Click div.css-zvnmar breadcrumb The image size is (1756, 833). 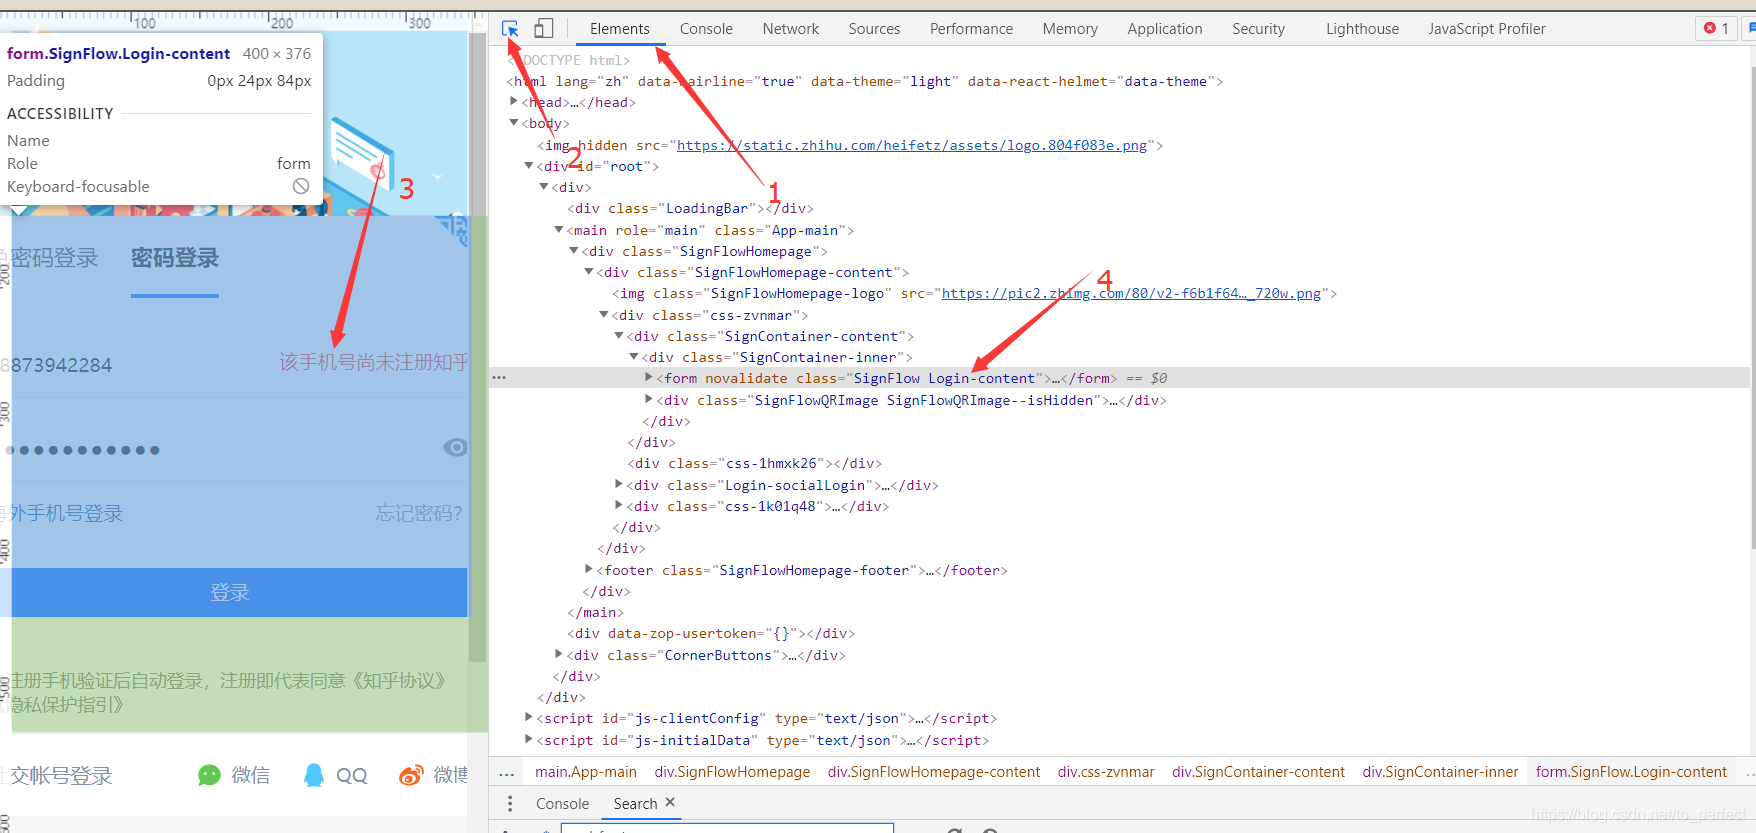pyautogui.click(x=1106, y=772)
